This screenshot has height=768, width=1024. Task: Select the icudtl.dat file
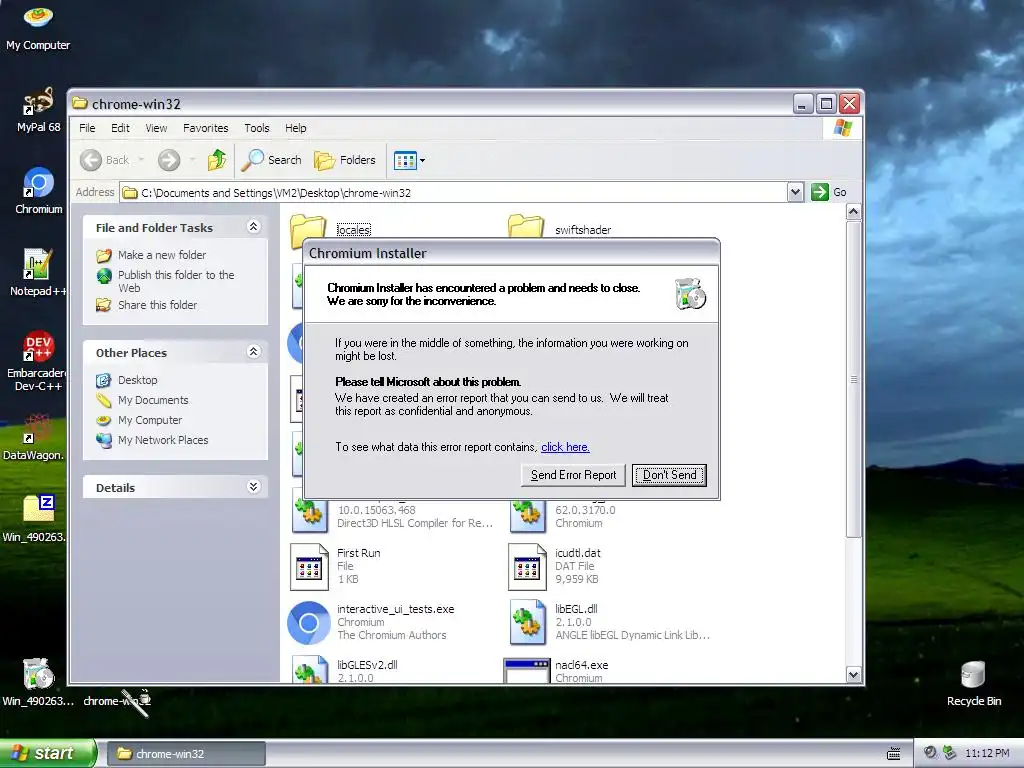[554, 566]
